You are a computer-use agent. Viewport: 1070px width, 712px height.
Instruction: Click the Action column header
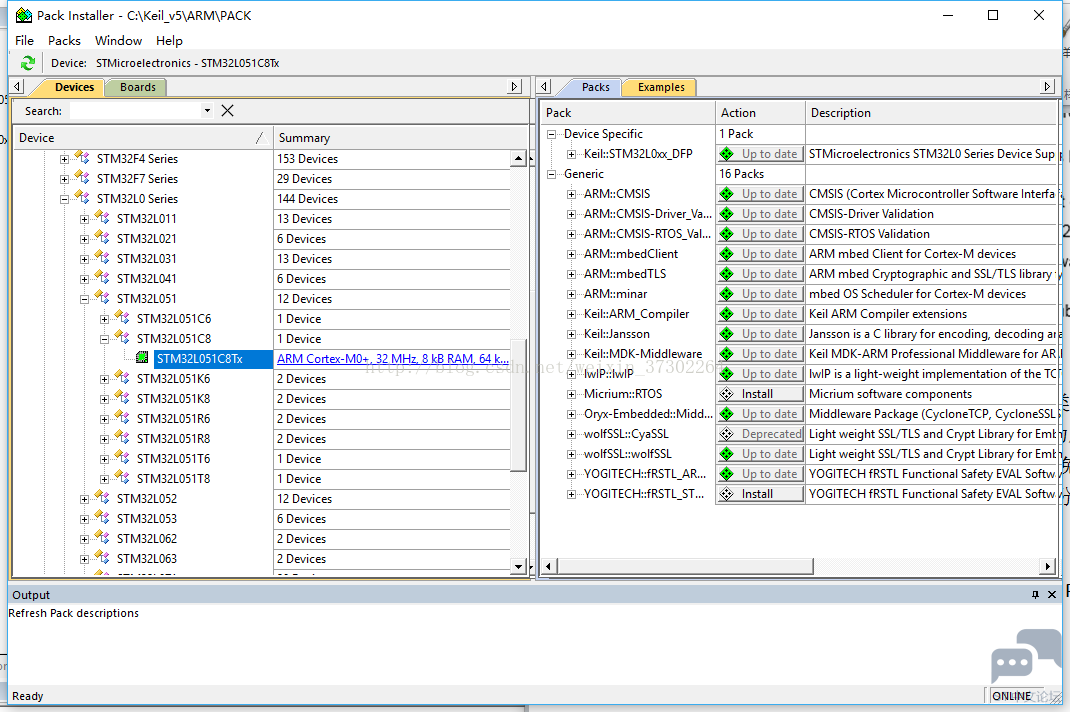coord(760,113)
